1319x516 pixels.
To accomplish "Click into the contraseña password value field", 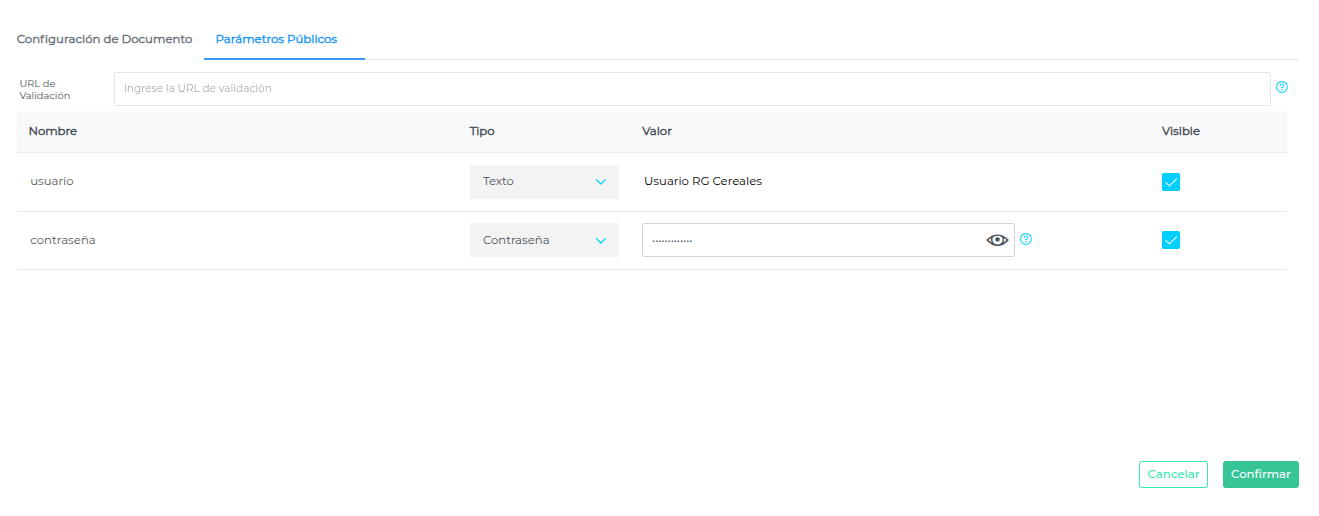I will coord(810,240).
